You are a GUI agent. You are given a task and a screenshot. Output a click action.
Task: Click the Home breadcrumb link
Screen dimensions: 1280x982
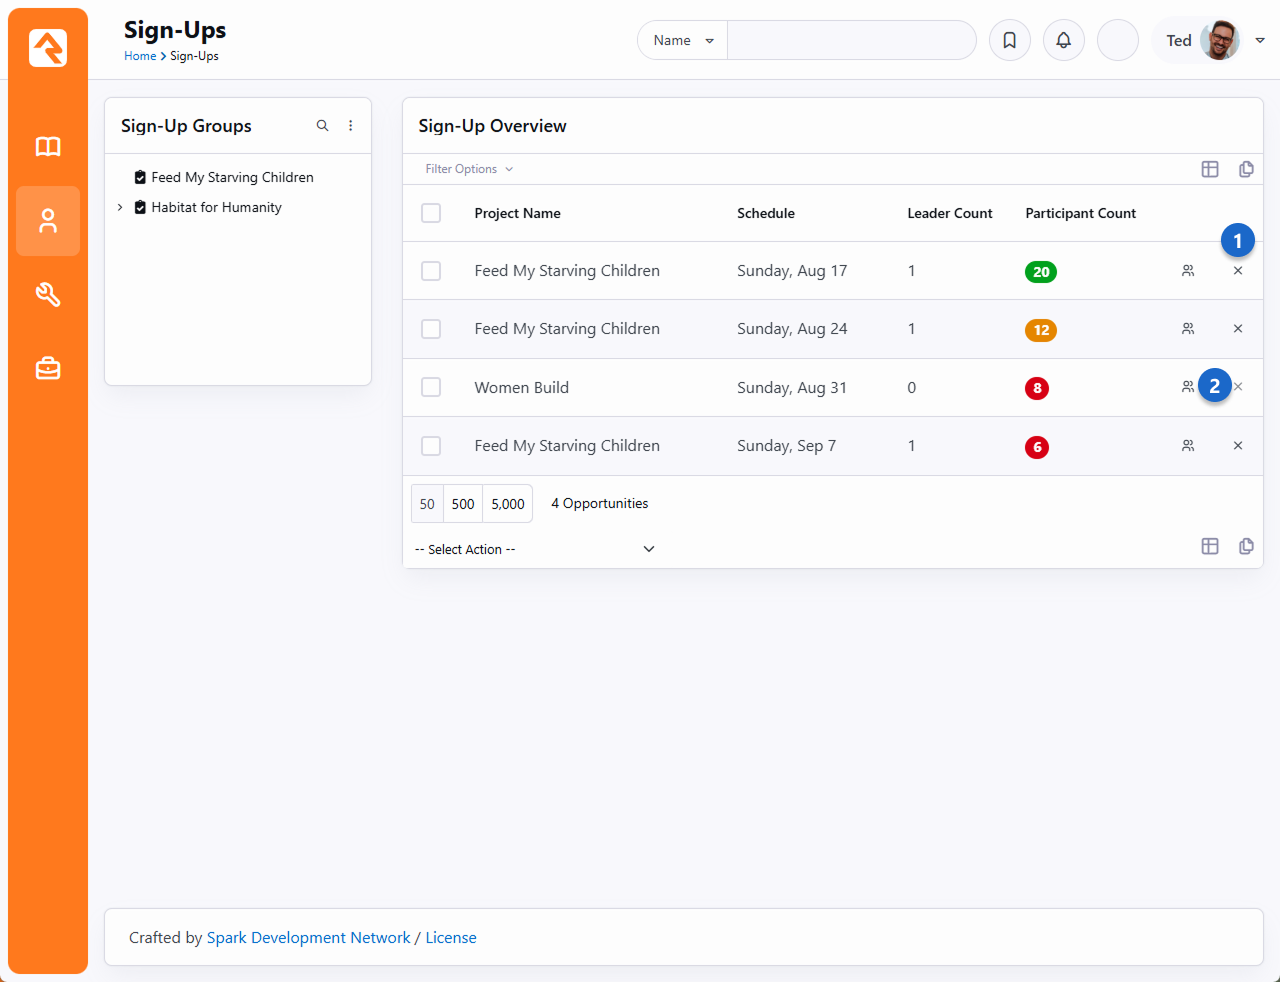point(139,56)
